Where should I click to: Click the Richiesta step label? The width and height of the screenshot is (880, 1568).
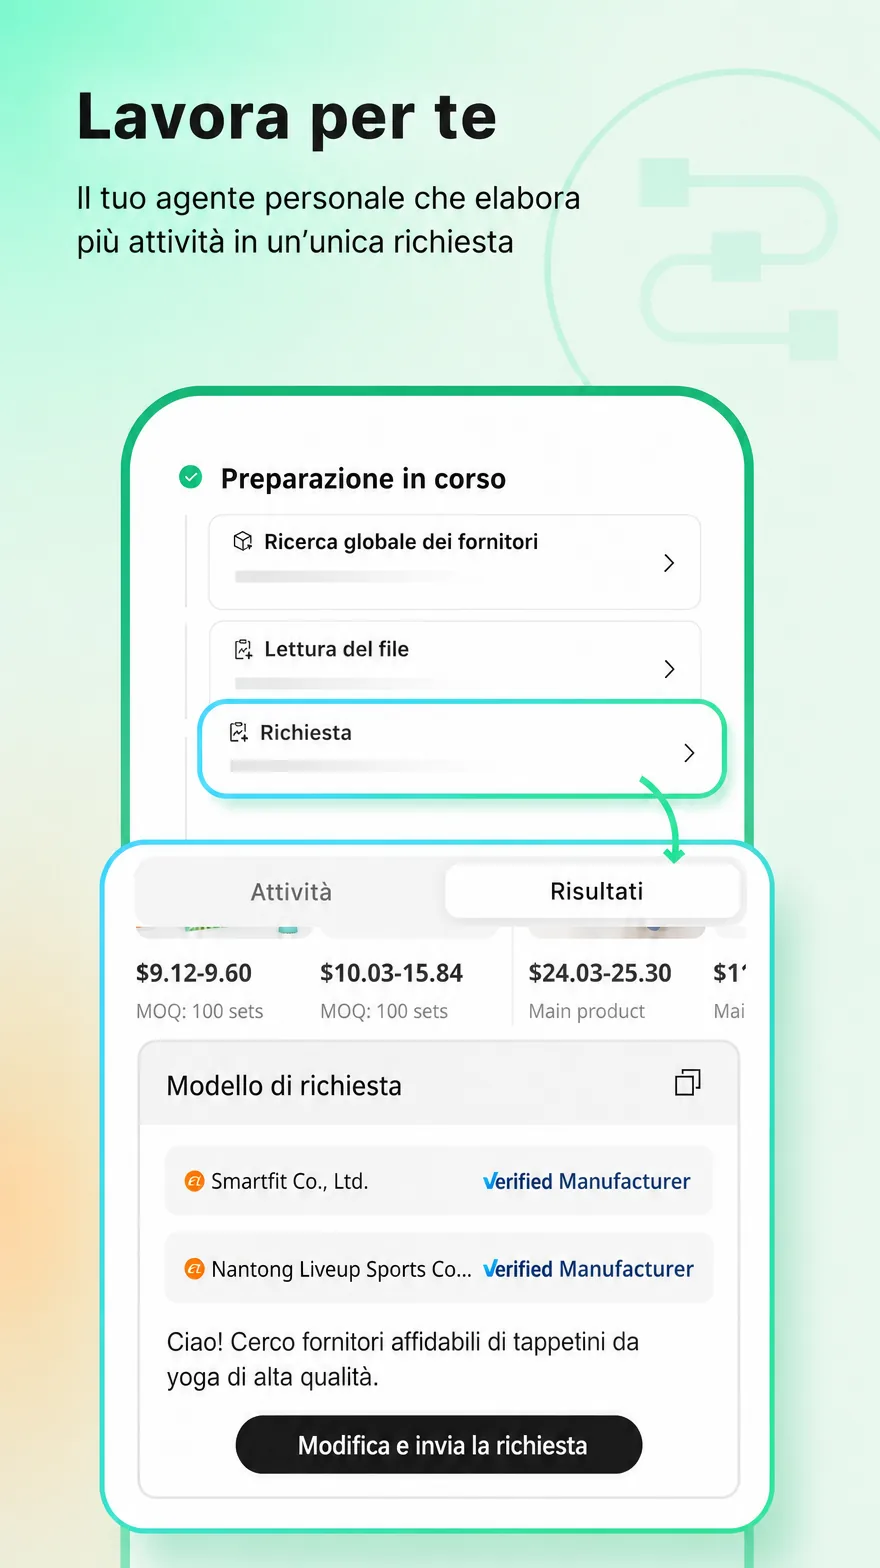pos(306,733)
